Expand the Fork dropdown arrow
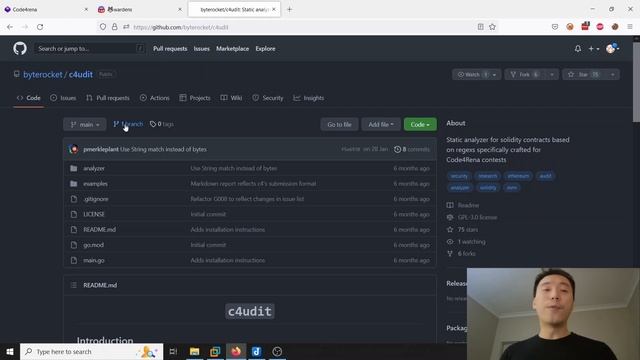 (552, 75)
